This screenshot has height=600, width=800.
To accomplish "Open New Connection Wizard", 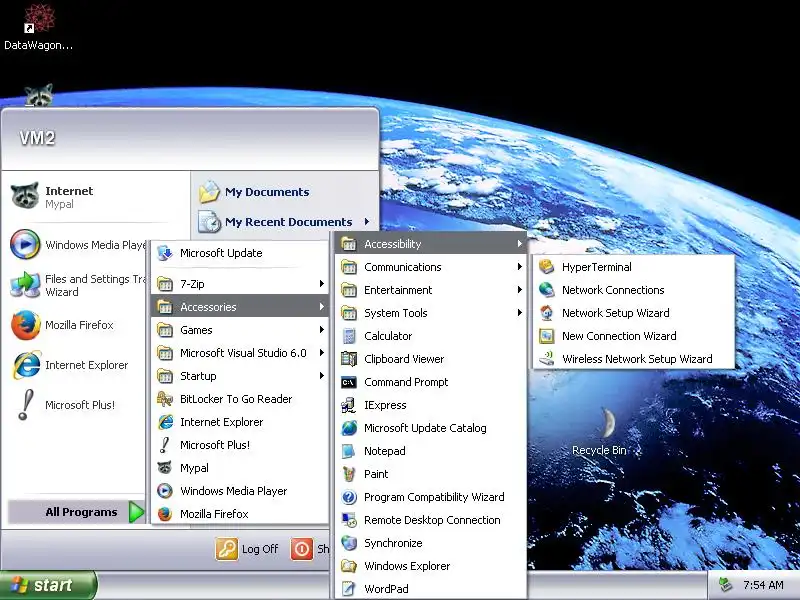I will point(634,336).
